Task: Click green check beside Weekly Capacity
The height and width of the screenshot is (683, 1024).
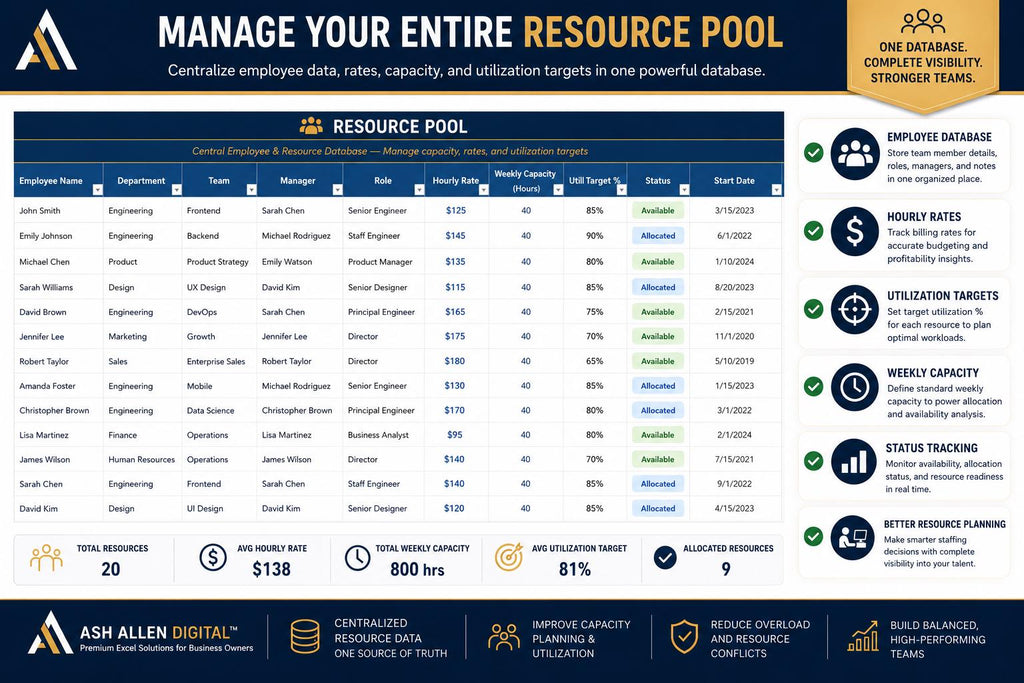Action: pyautogui.click(x=814, y=387)
